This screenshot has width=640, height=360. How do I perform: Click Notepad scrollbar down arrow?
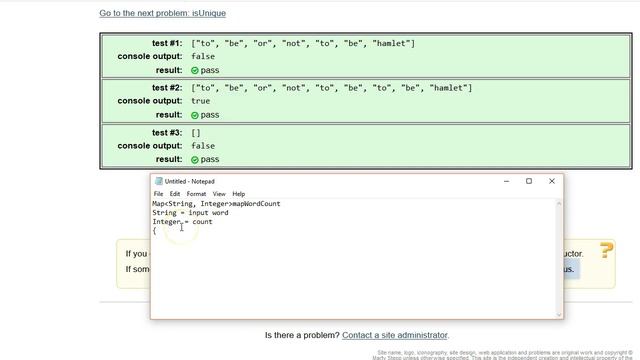559,314
